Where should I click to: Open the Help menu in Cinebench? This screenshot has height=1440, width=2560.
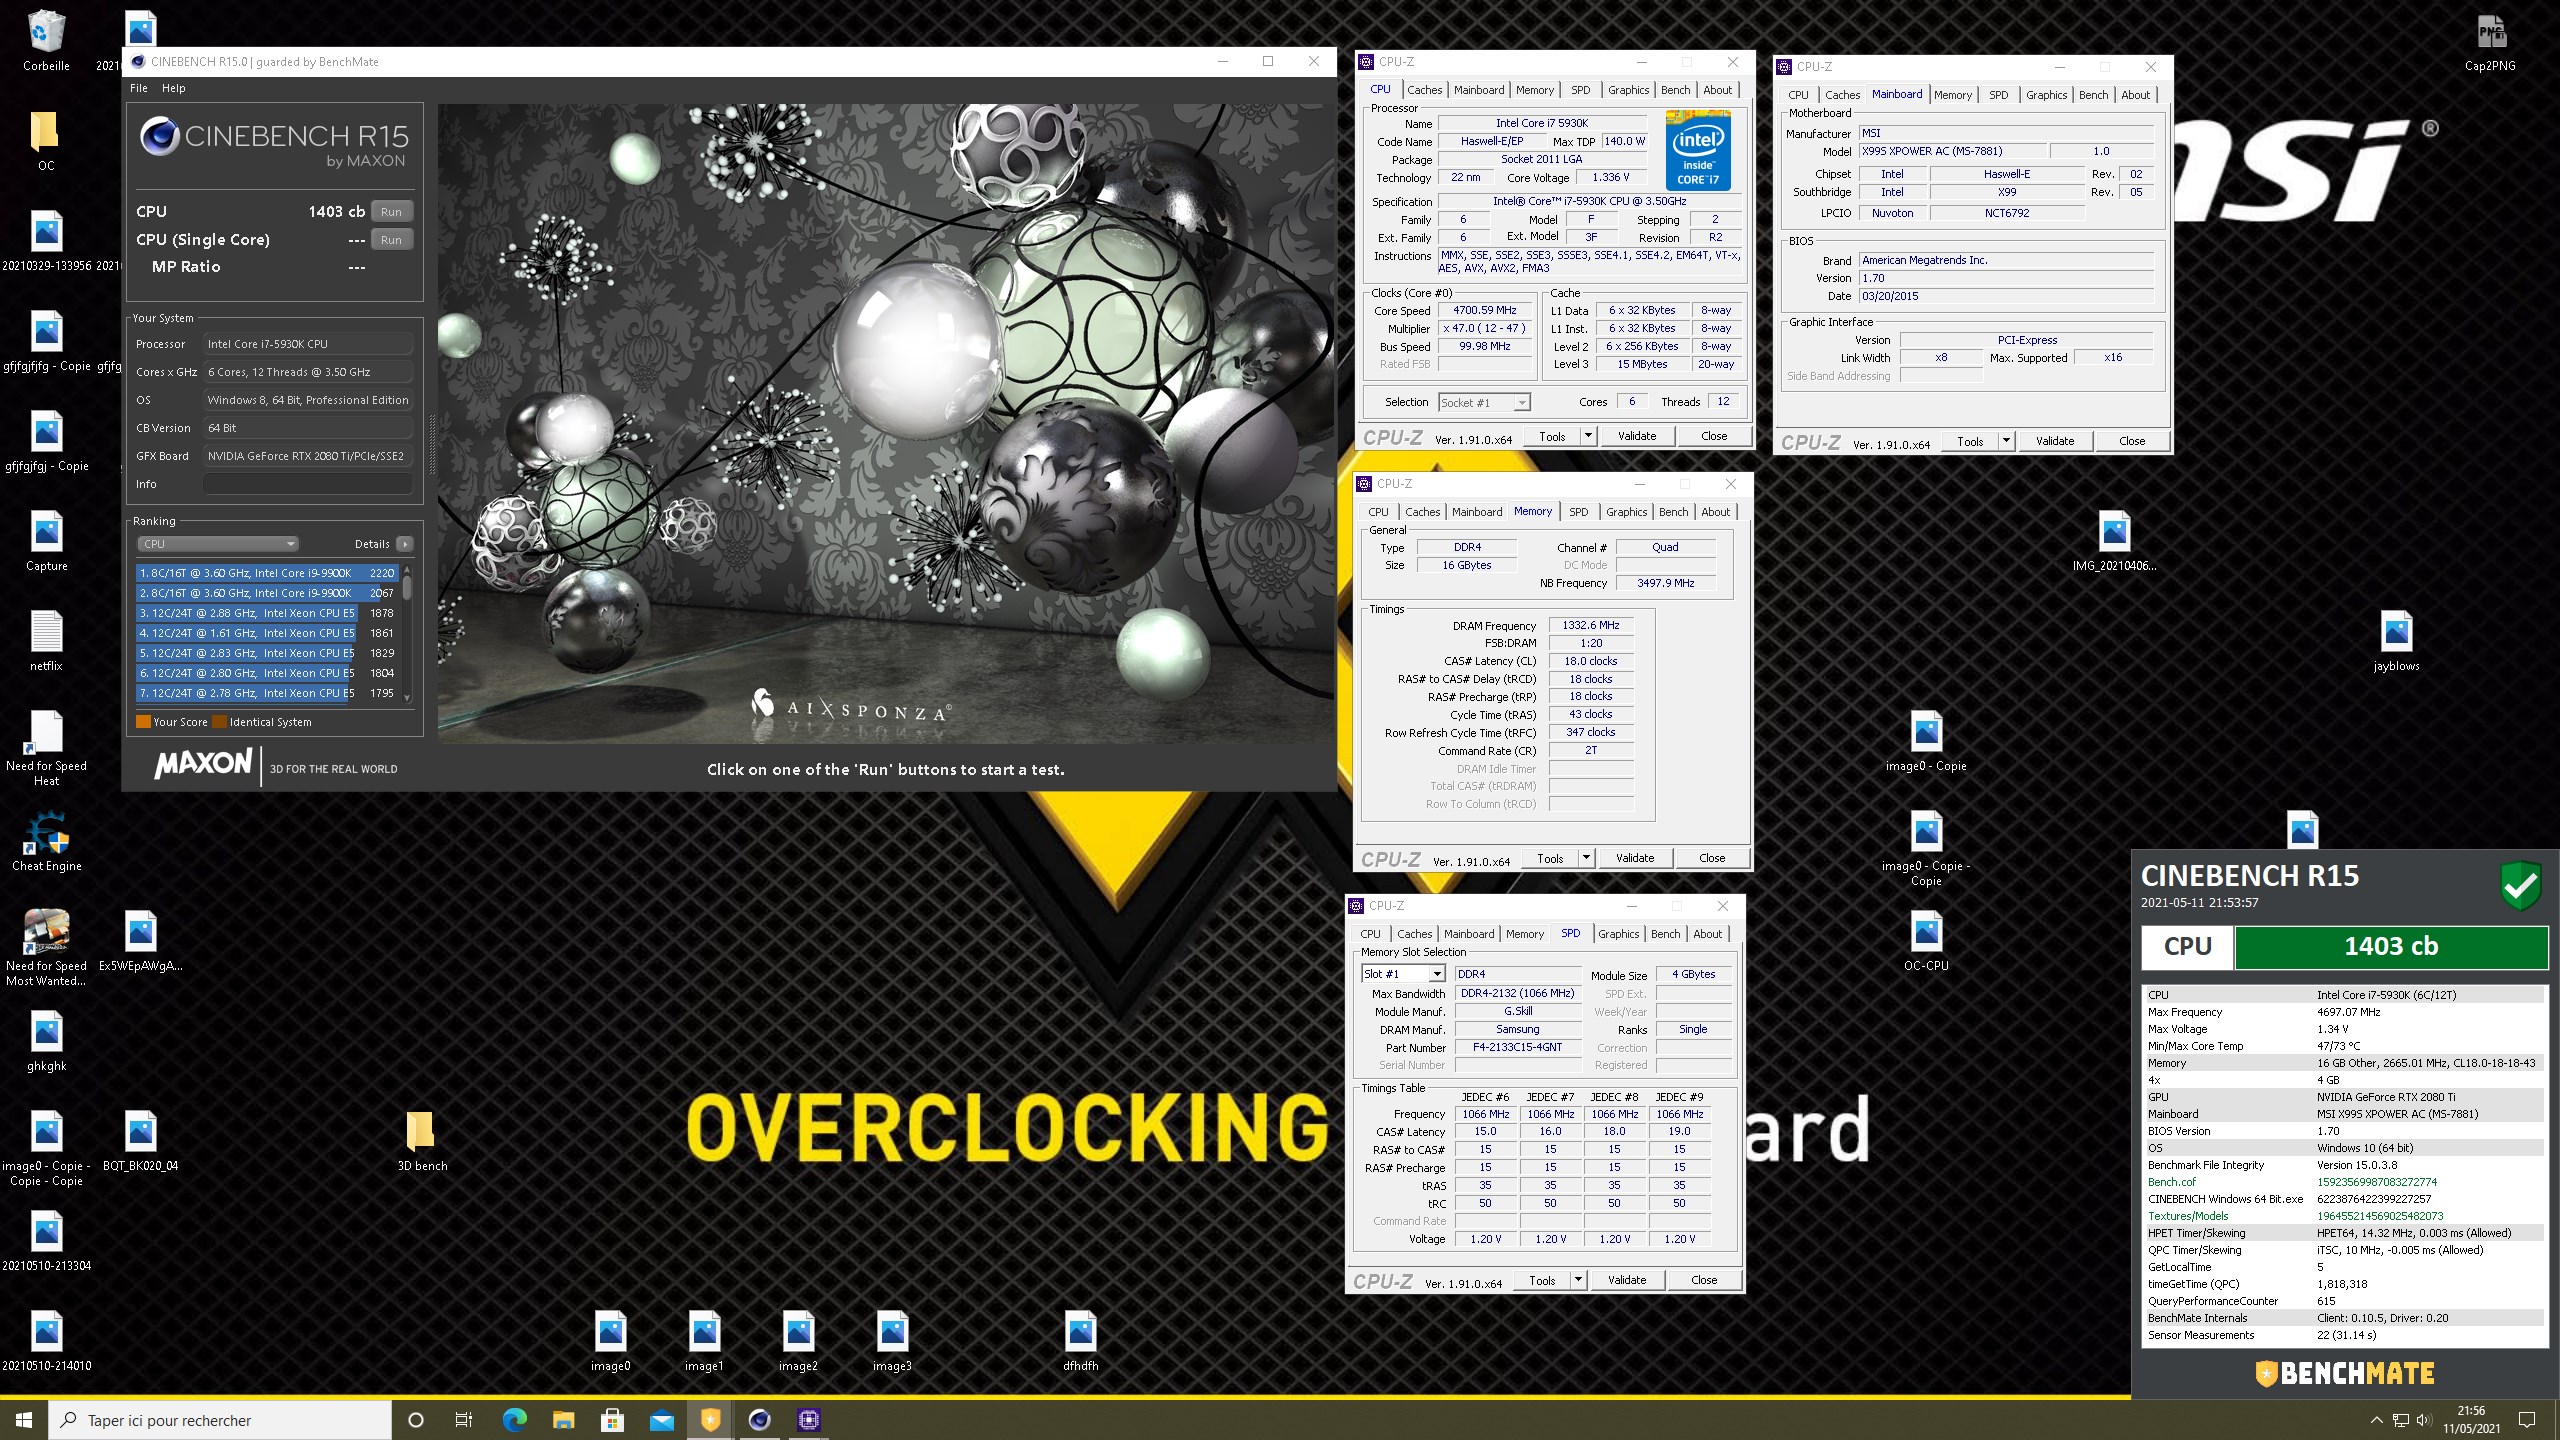[x=174, y=88]
